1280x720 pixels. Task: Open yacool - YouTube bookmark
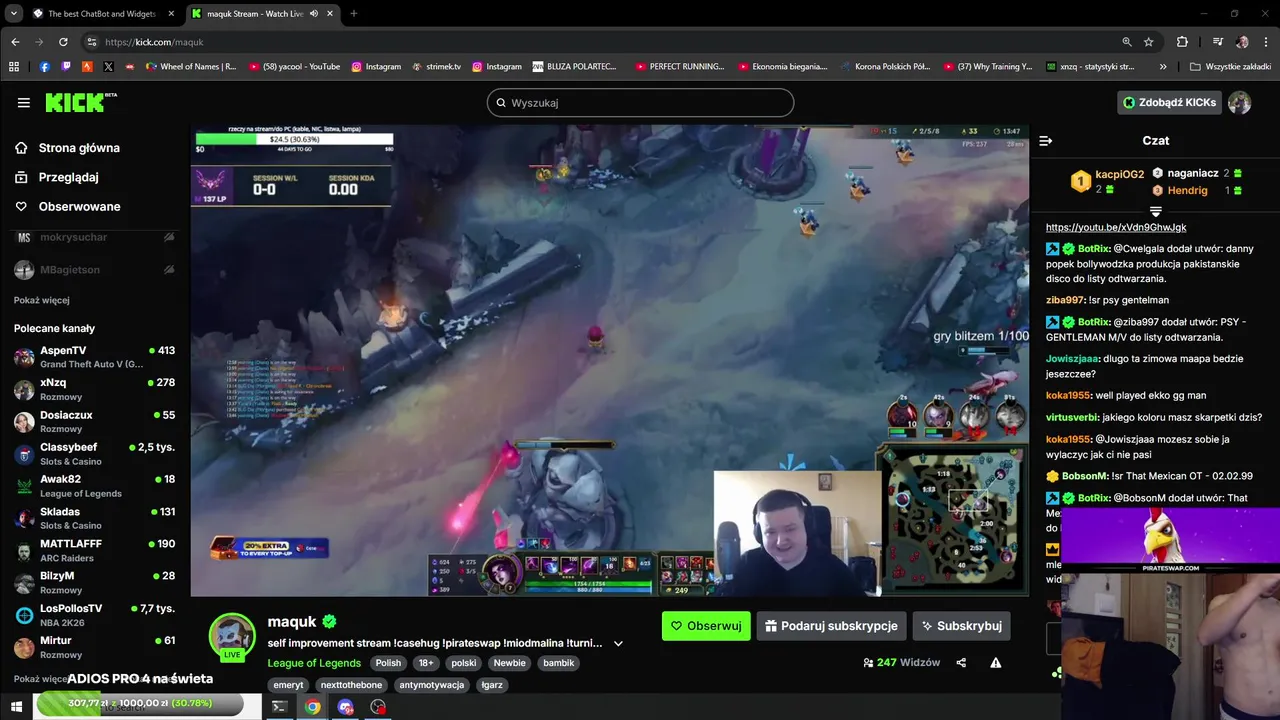pos(294,67)
